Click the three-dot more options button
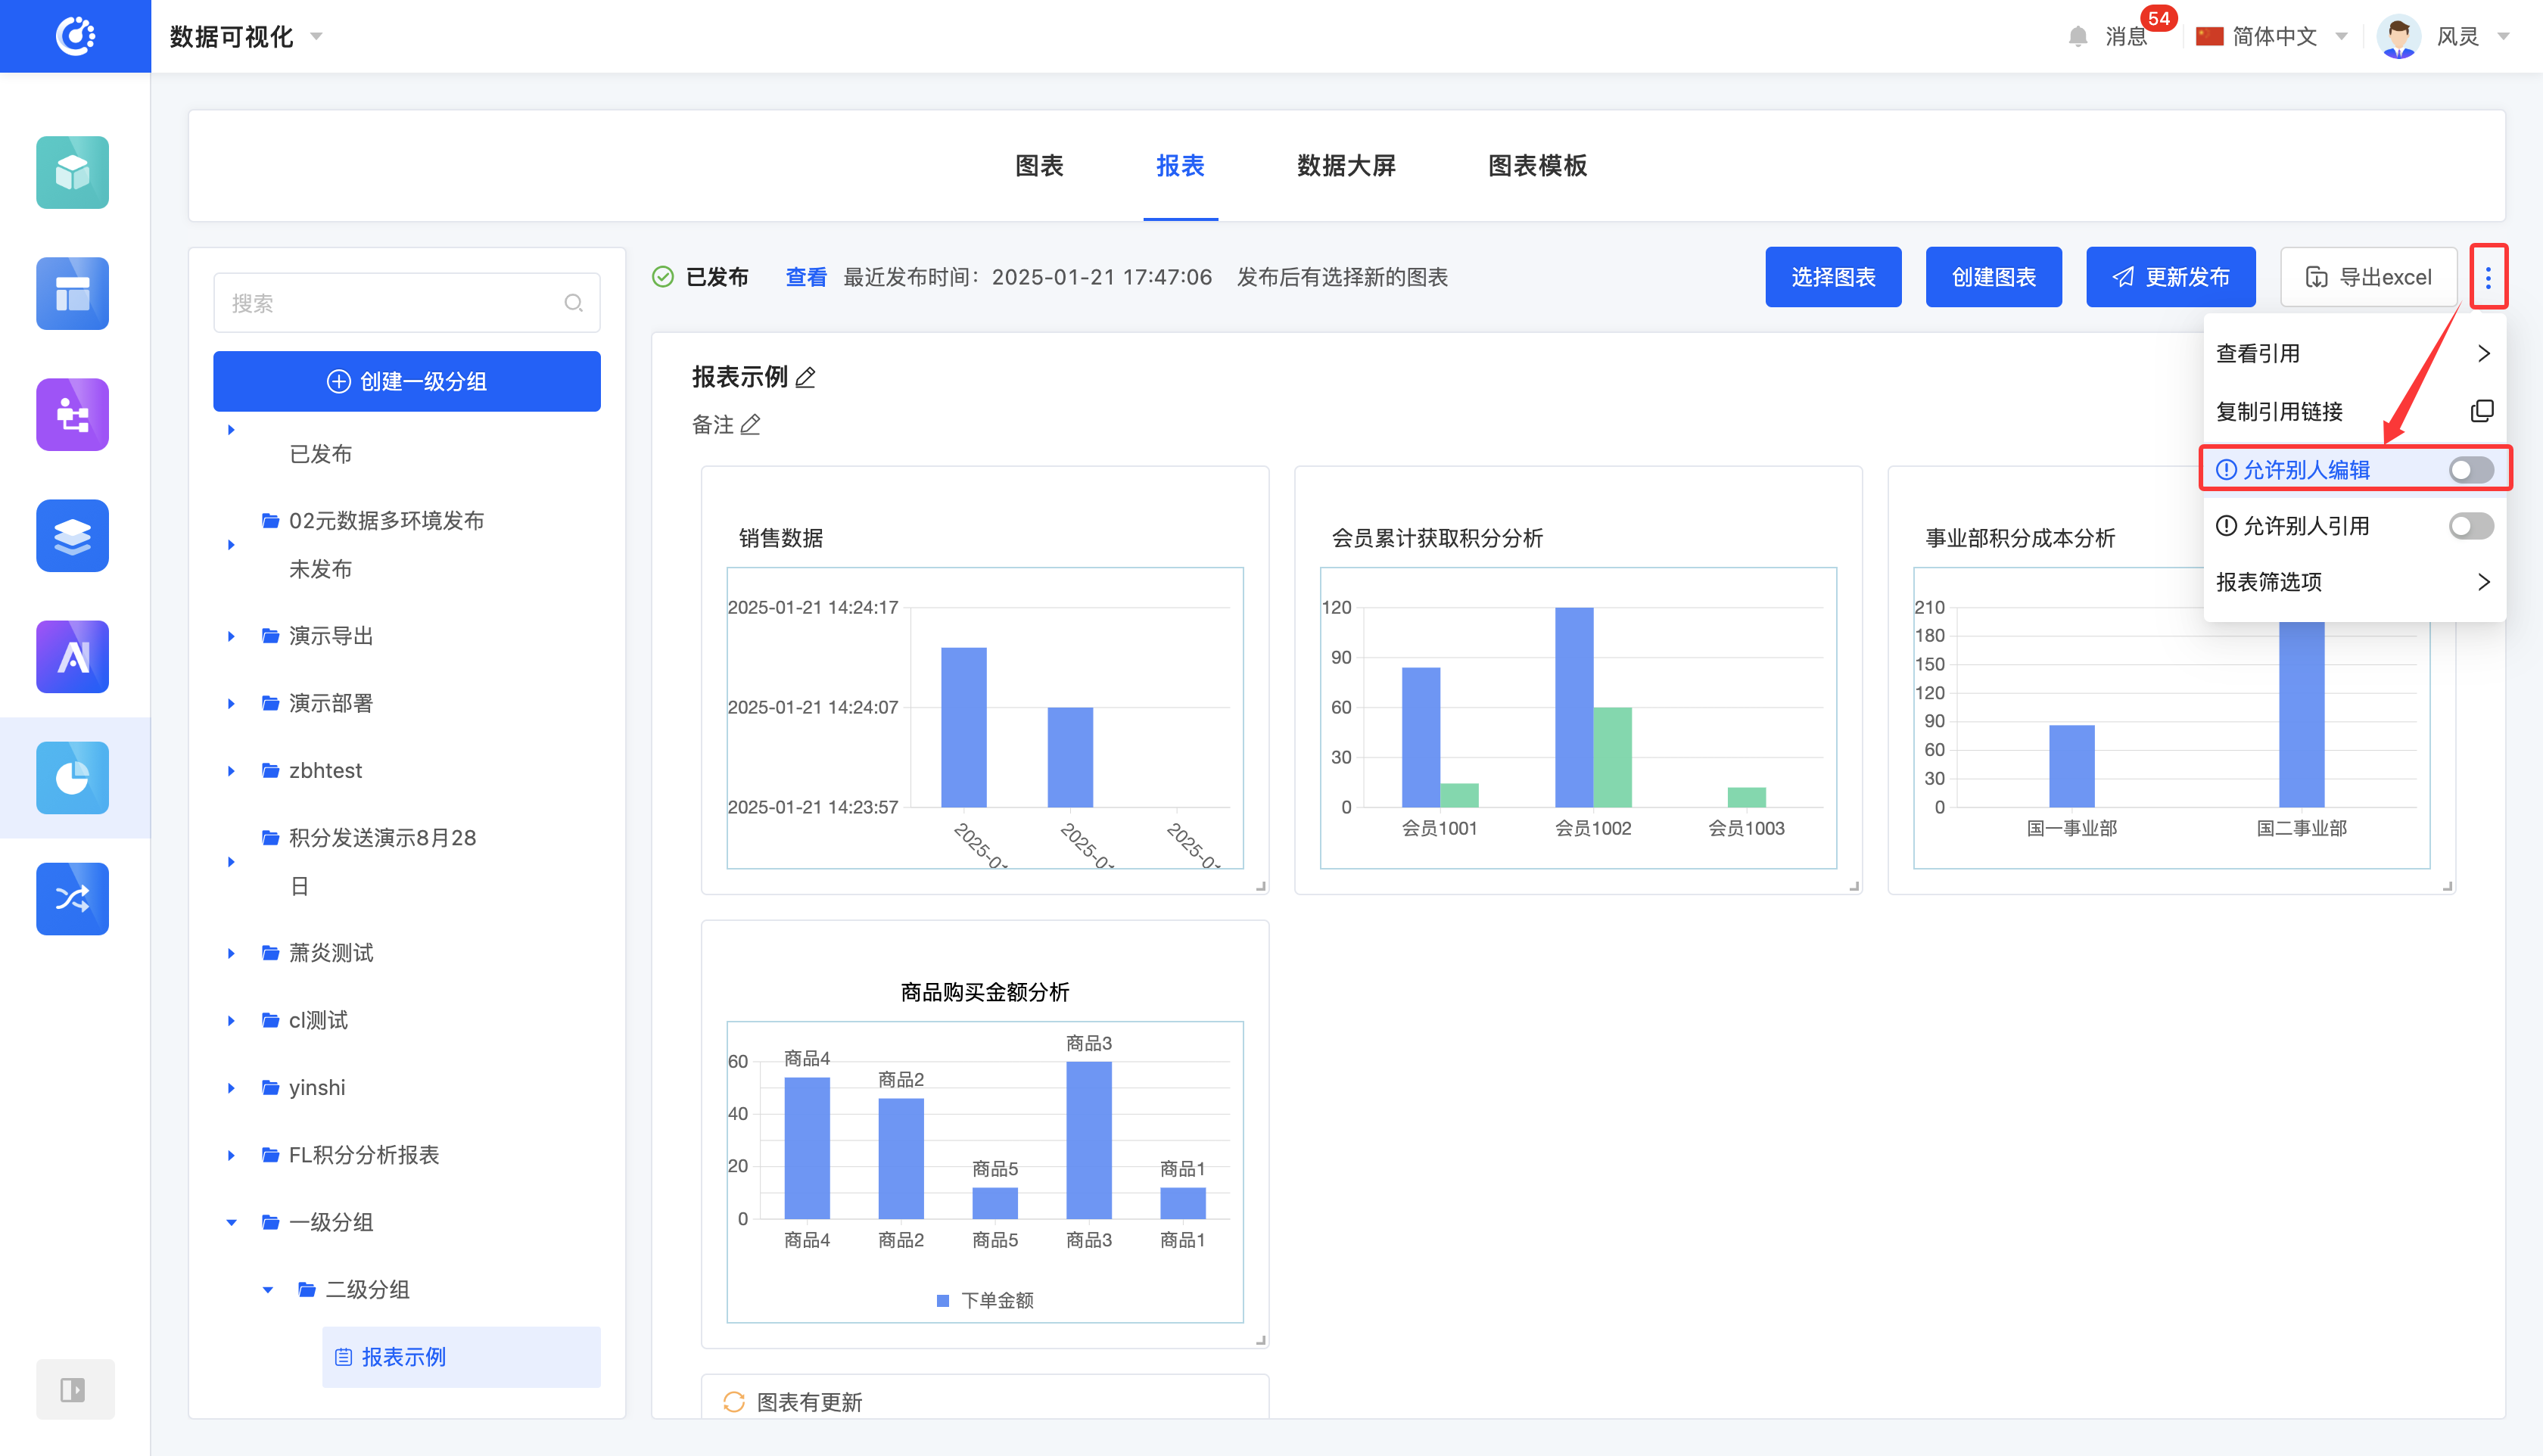Image resolution: width=2543 pixels, height=1456 pixels. 2488,277
